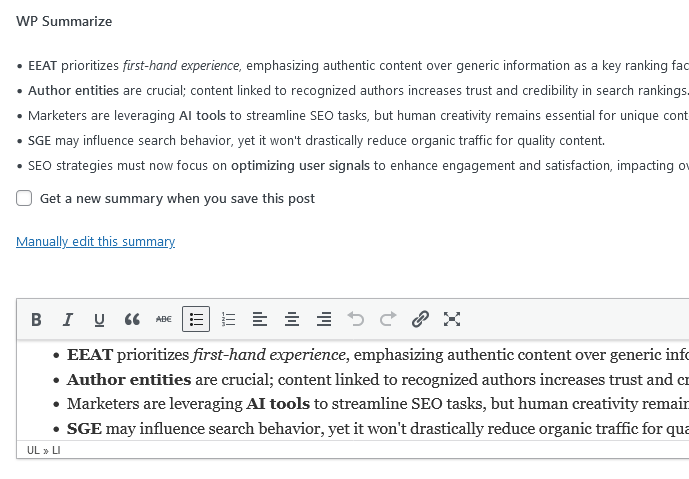The height and width of the screenshot is (479, 689).
Task: Click the 'optimizing user signals' summary bullet
Action: tap(358, 166)
